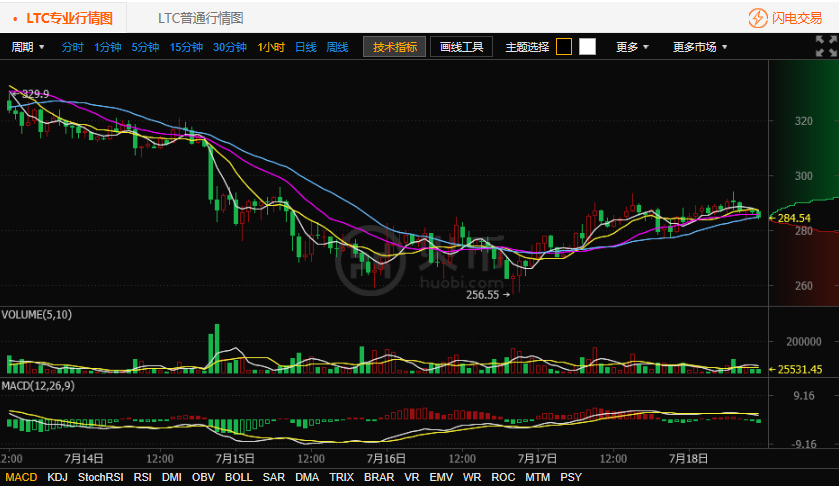This screenshot has width=839, height=486.
Task: Select the white theme swatch
Action: click(587, 47)
